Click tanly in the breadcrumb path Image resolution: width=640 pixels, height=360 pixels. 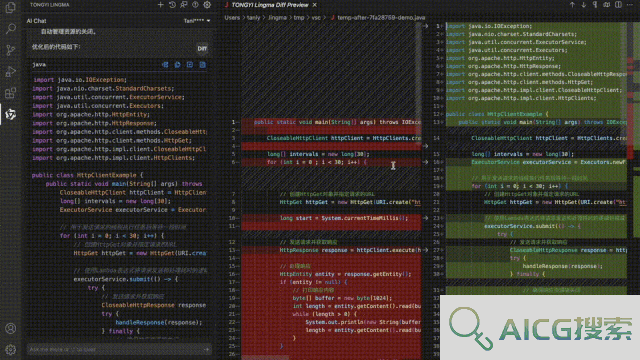coord(253,18)
